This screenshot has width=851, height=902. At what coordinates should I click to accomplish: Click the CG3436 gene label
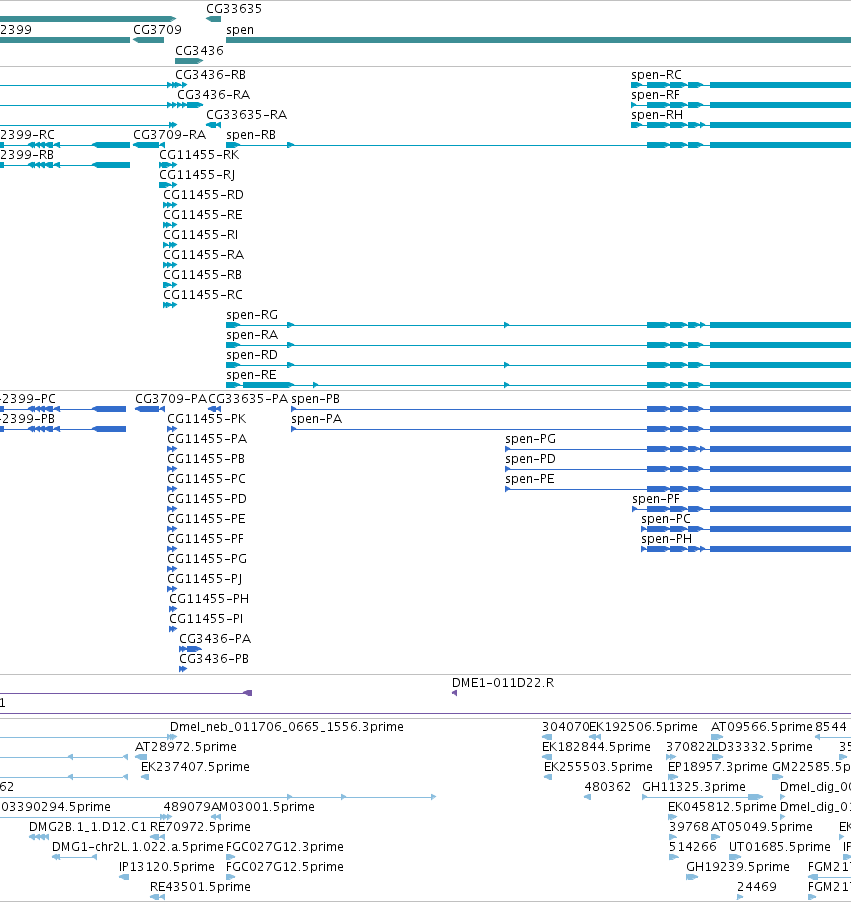pyautogui.click(x=199, y=51)
